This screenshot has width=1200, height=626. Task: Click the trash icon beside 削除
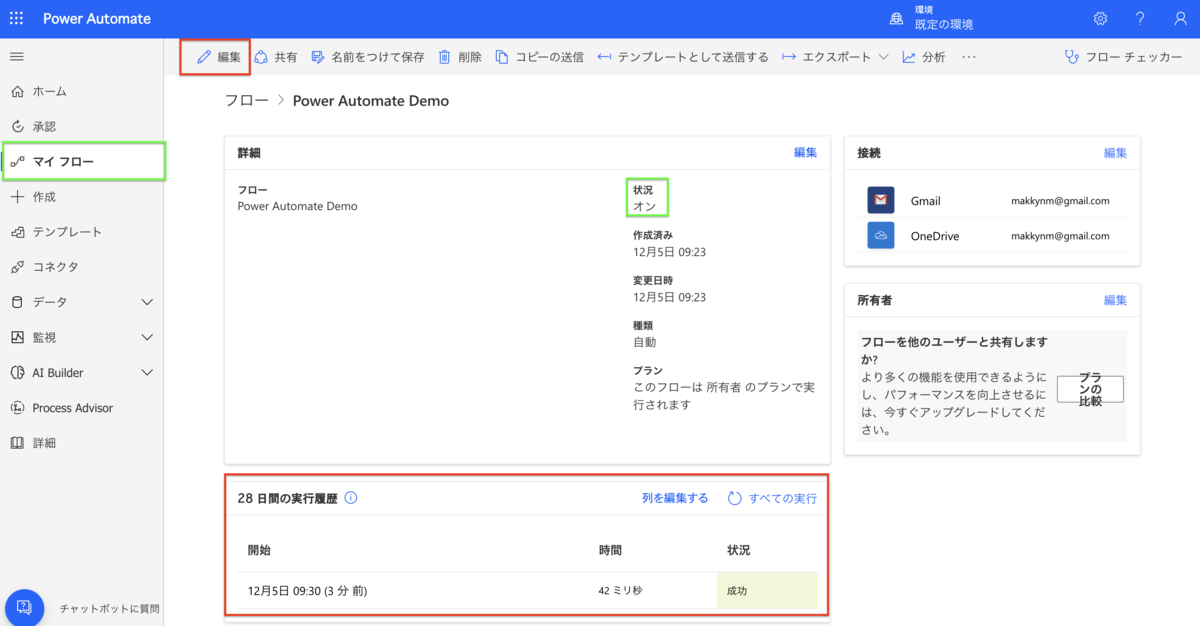(x=445, y=57)
